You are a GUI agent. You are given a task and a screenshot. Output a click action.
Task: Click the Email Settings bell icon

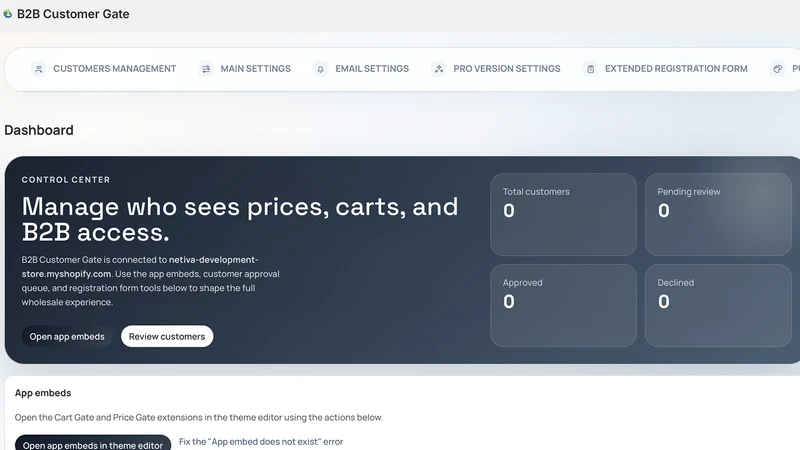320,69
